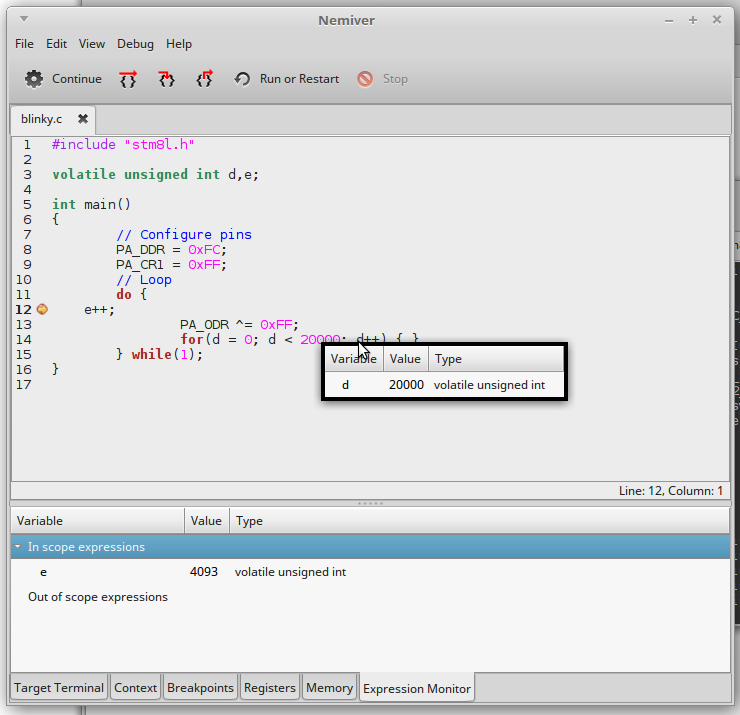Click the popup's Value column header
Image resolution: width=740 pixels, height=715 pixels.
click(x=405, y=359)
